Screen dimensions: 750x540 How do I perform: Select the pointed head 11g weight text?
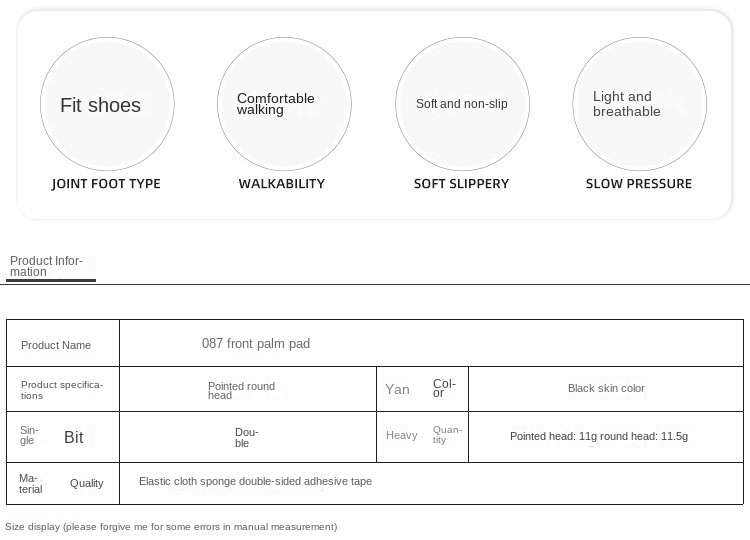(598, 436)
